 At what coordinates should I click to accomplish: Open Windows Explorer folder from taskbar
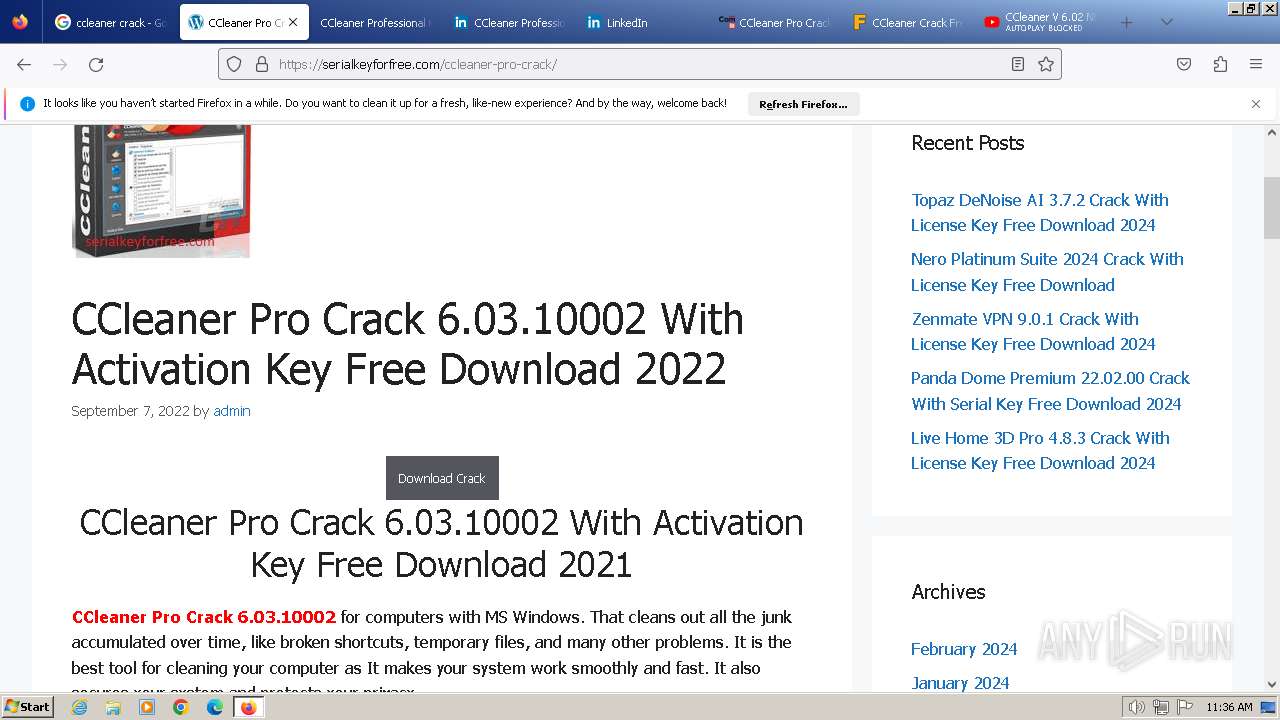tap(113, 707)
